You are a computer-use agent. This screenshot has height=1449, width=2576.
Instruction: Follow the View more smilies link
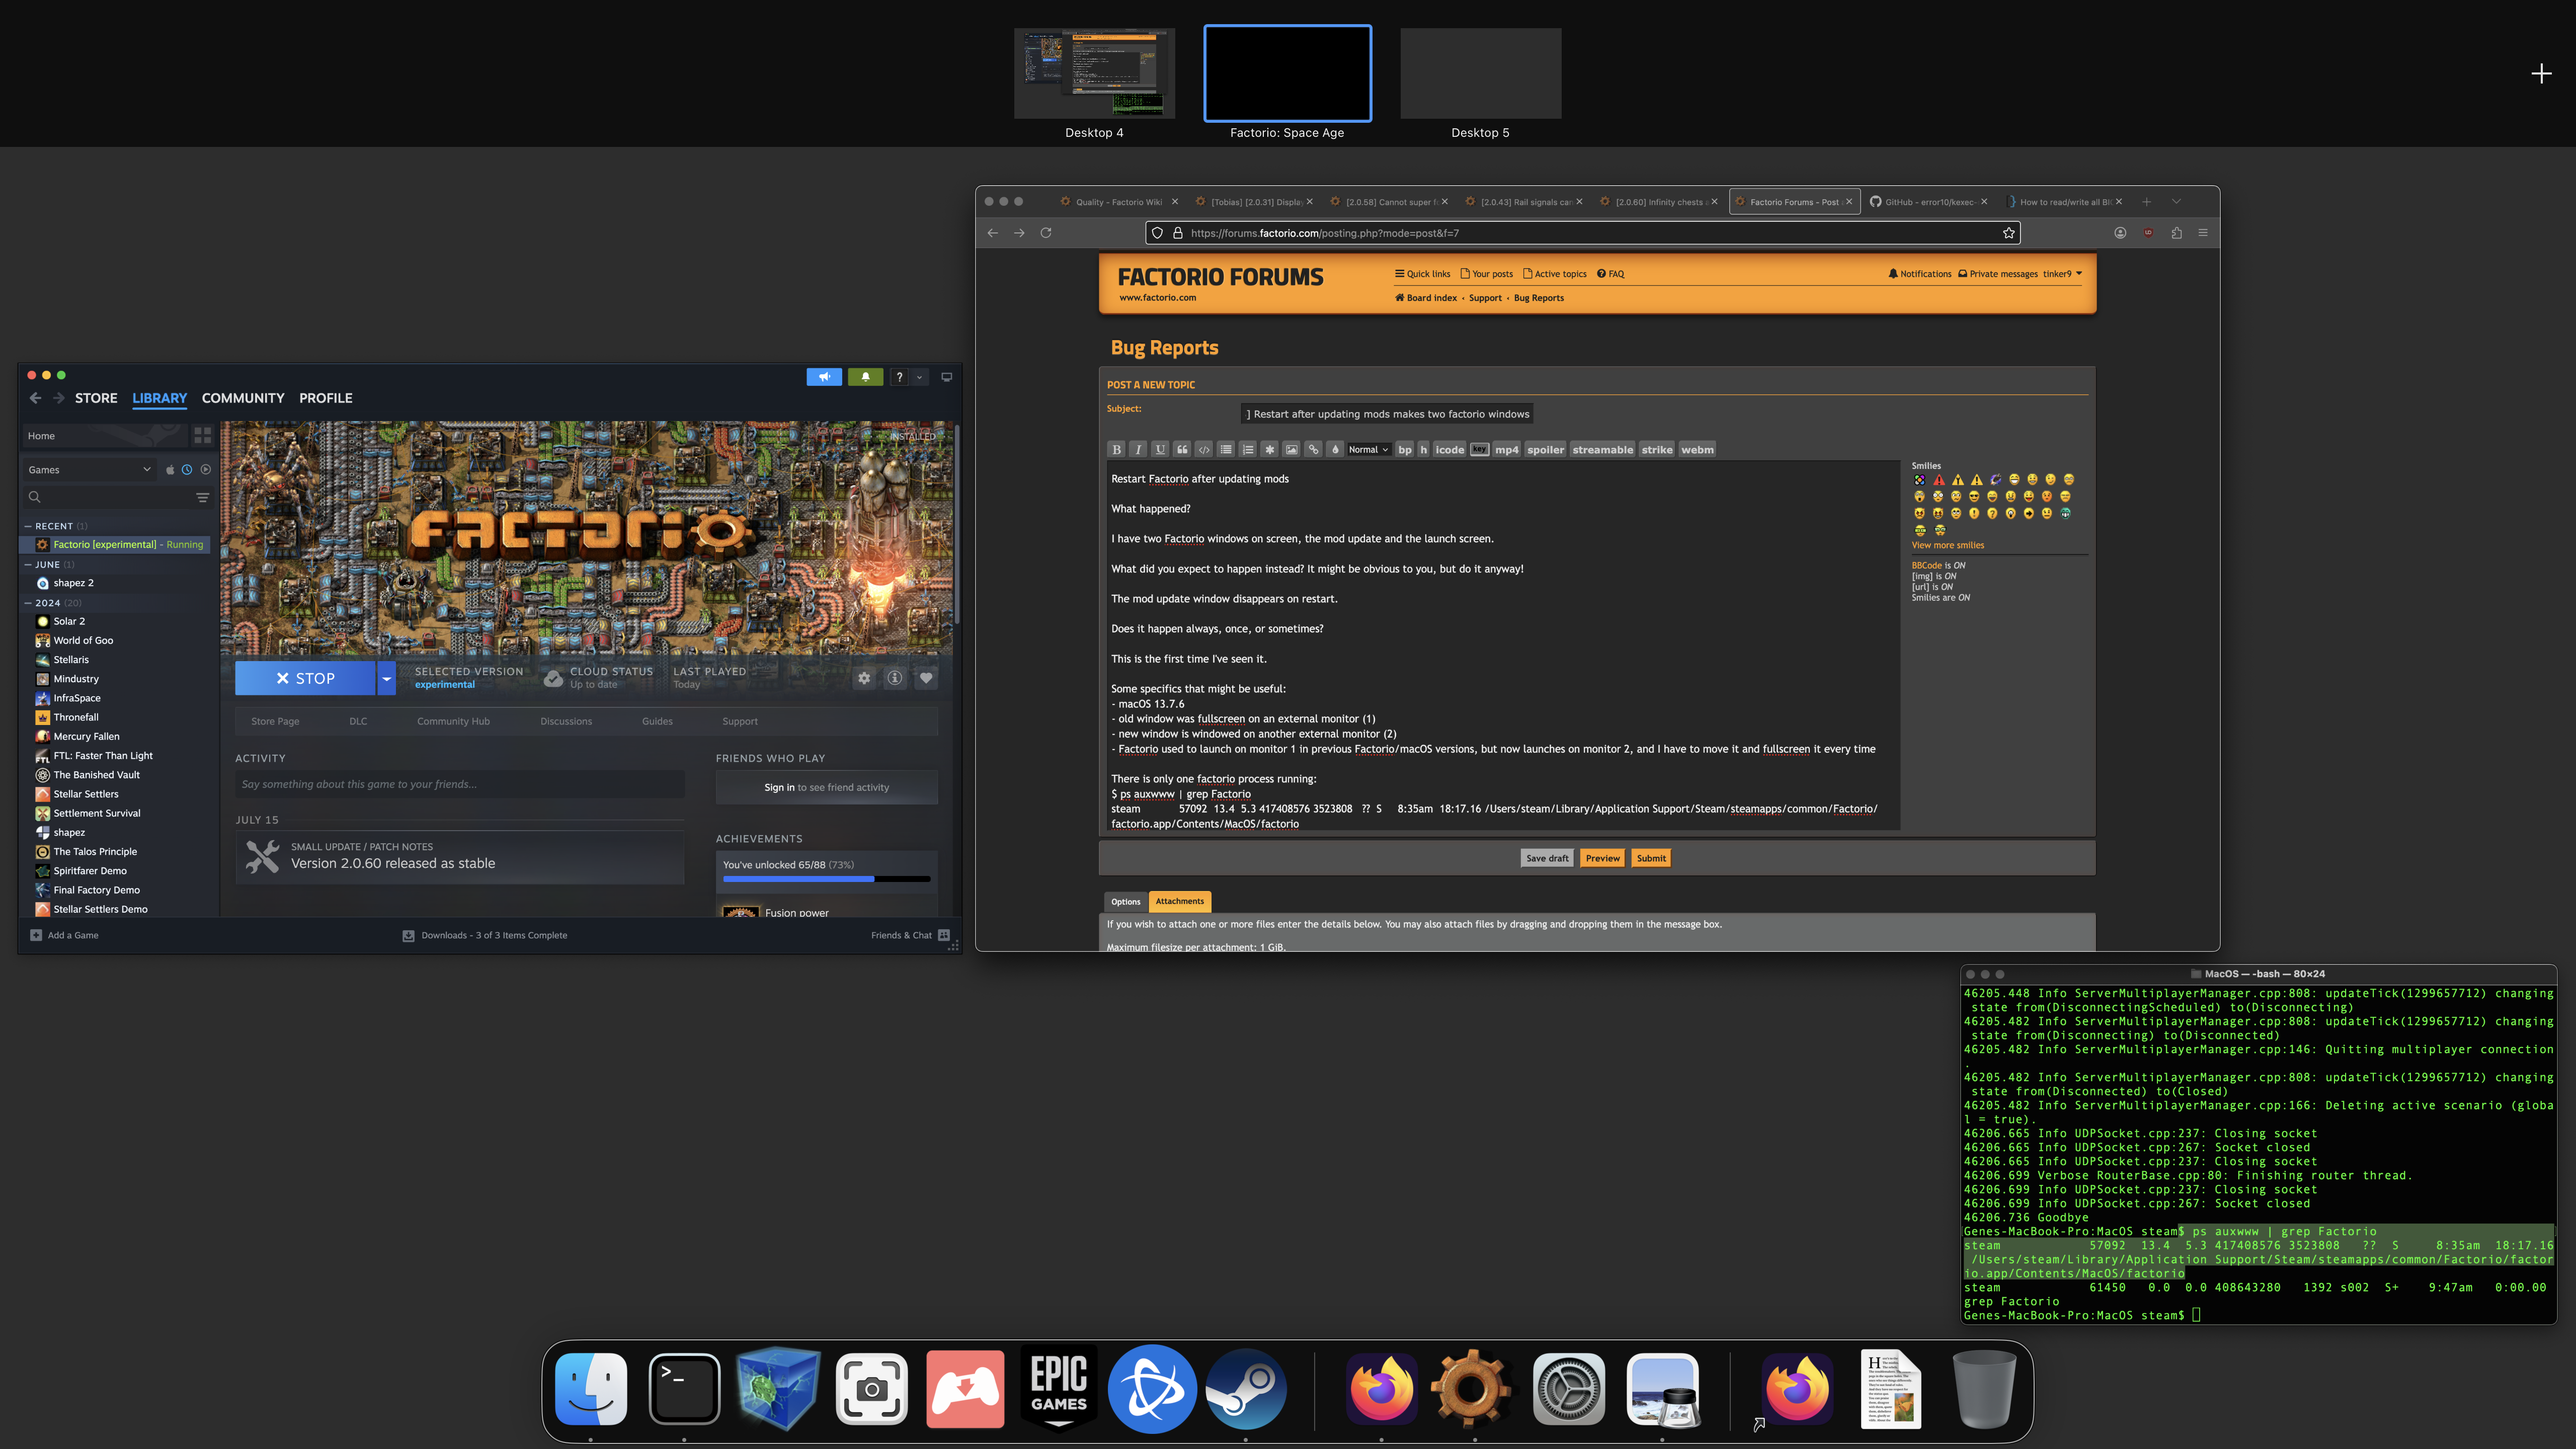click(1947, 545)
